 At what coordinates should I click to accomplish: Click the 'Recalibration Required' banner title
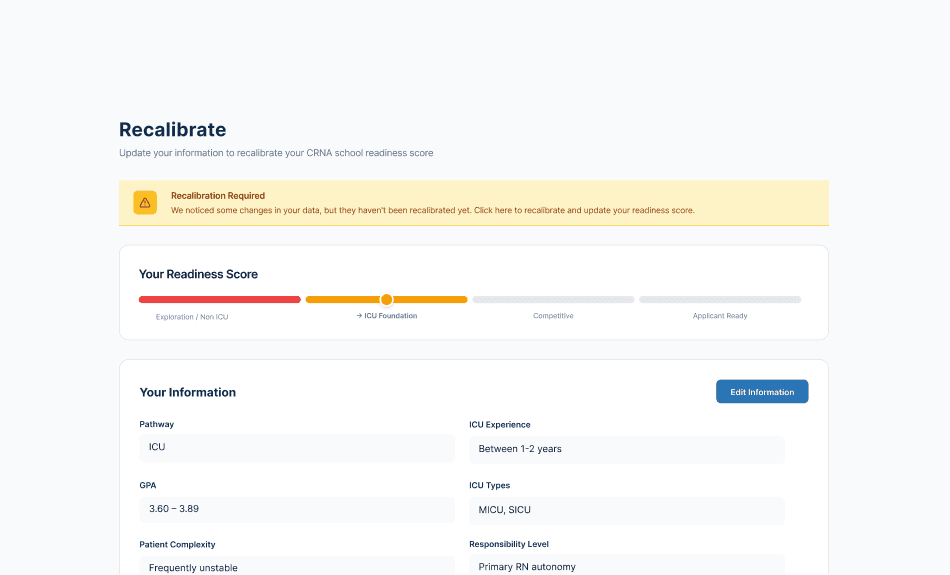(218, 196)
